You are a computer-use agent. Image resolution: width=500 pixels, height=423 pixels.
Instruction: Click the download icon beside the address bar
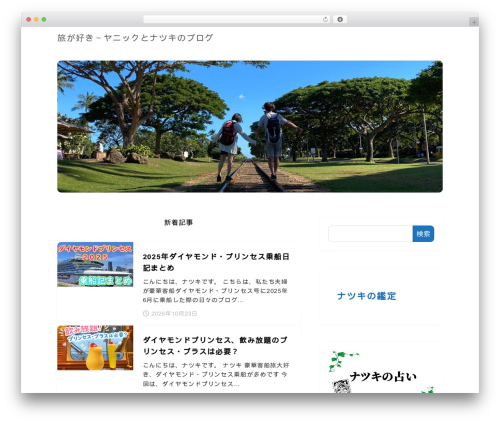[x=340, y=20]
